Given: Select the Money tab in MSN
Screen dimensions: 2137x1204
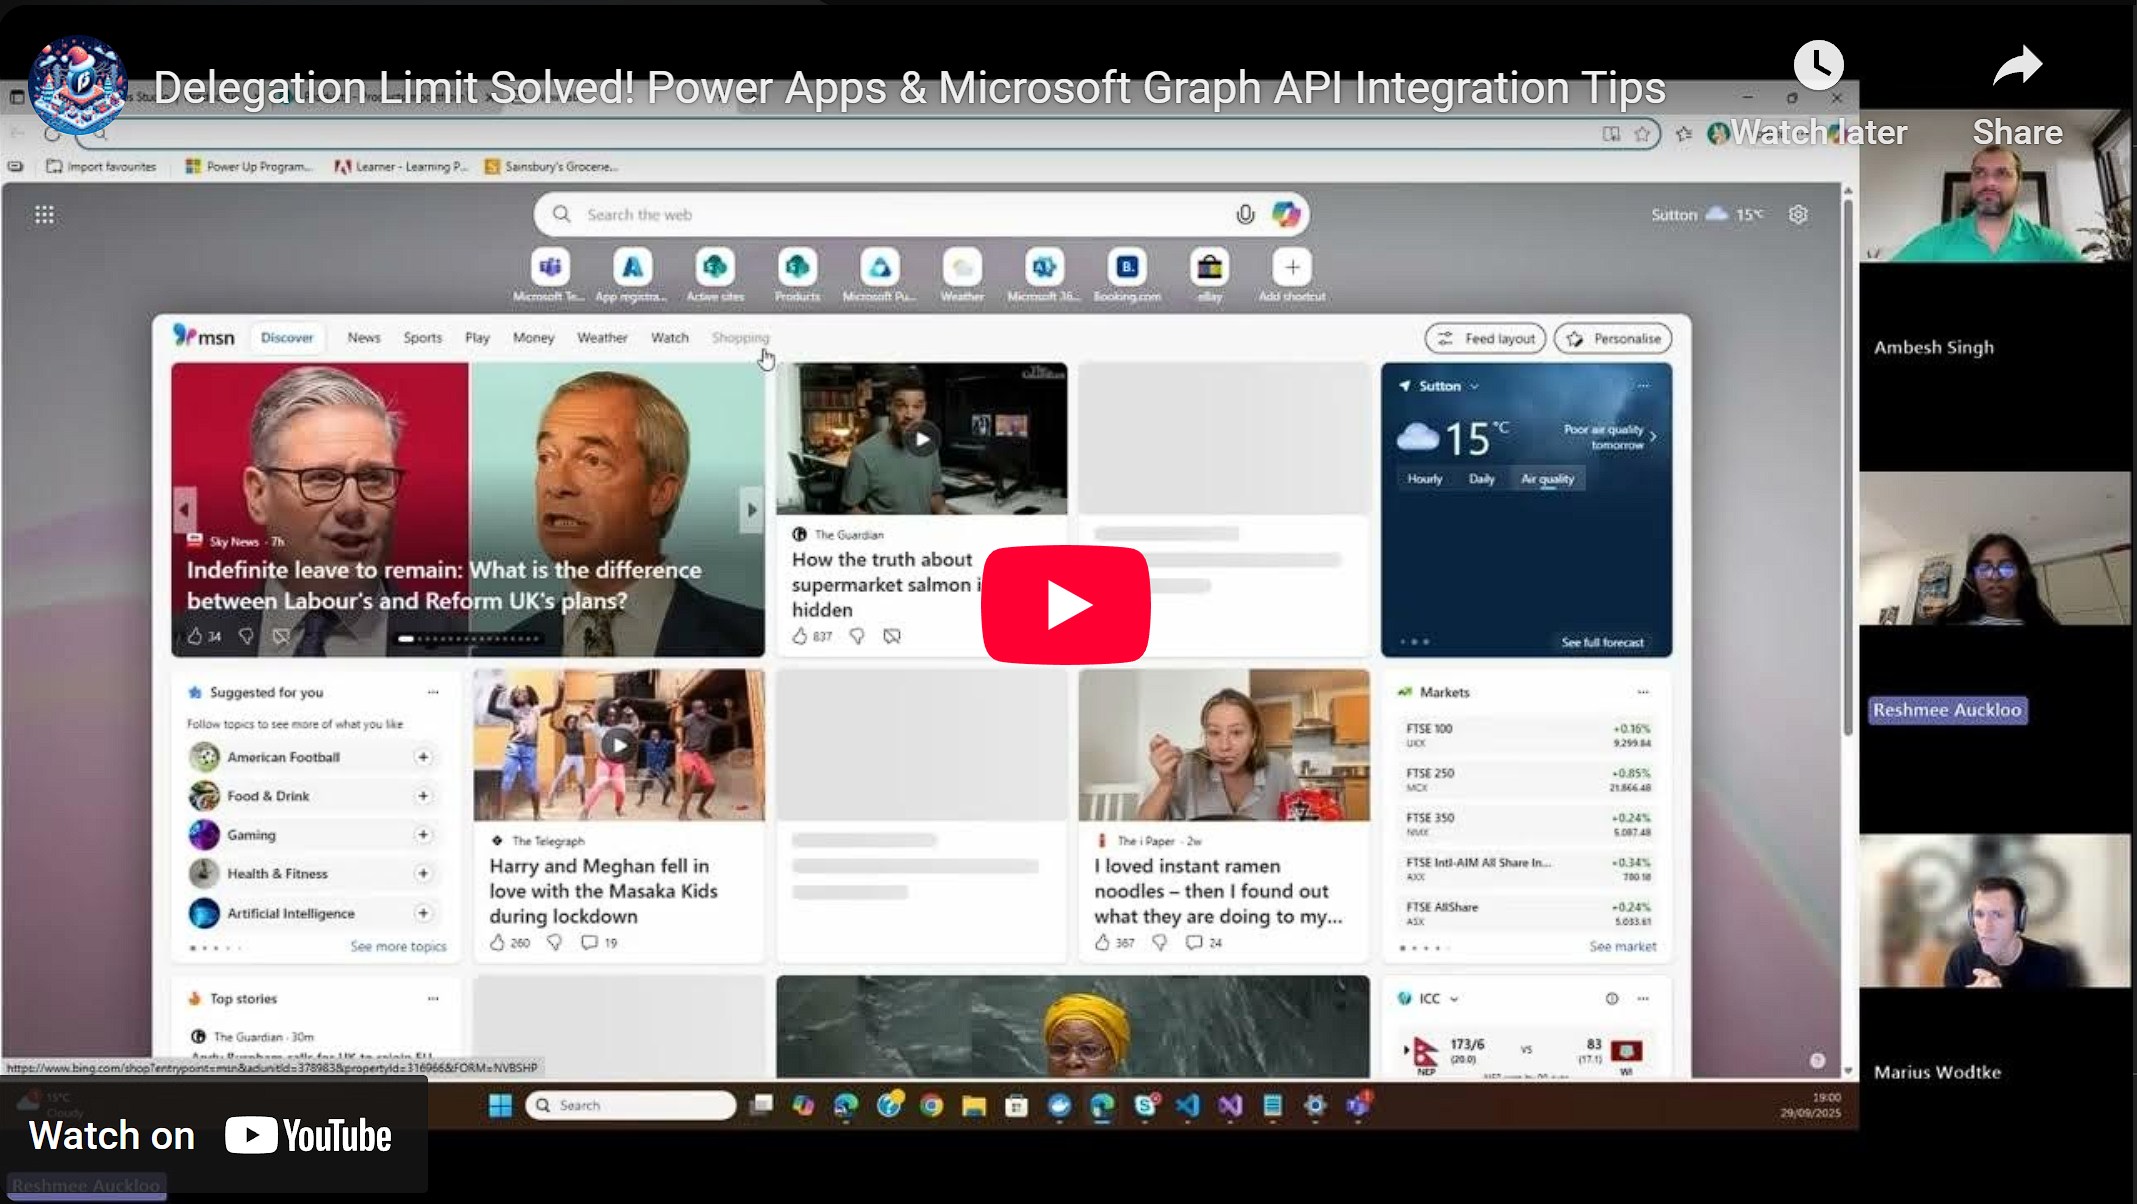Looking at the screenshot, I should point(533,338).
